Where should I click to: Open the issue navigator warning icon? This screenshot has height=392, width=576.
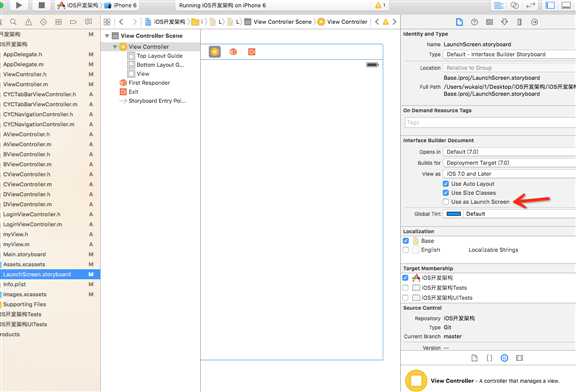(28, 22)
